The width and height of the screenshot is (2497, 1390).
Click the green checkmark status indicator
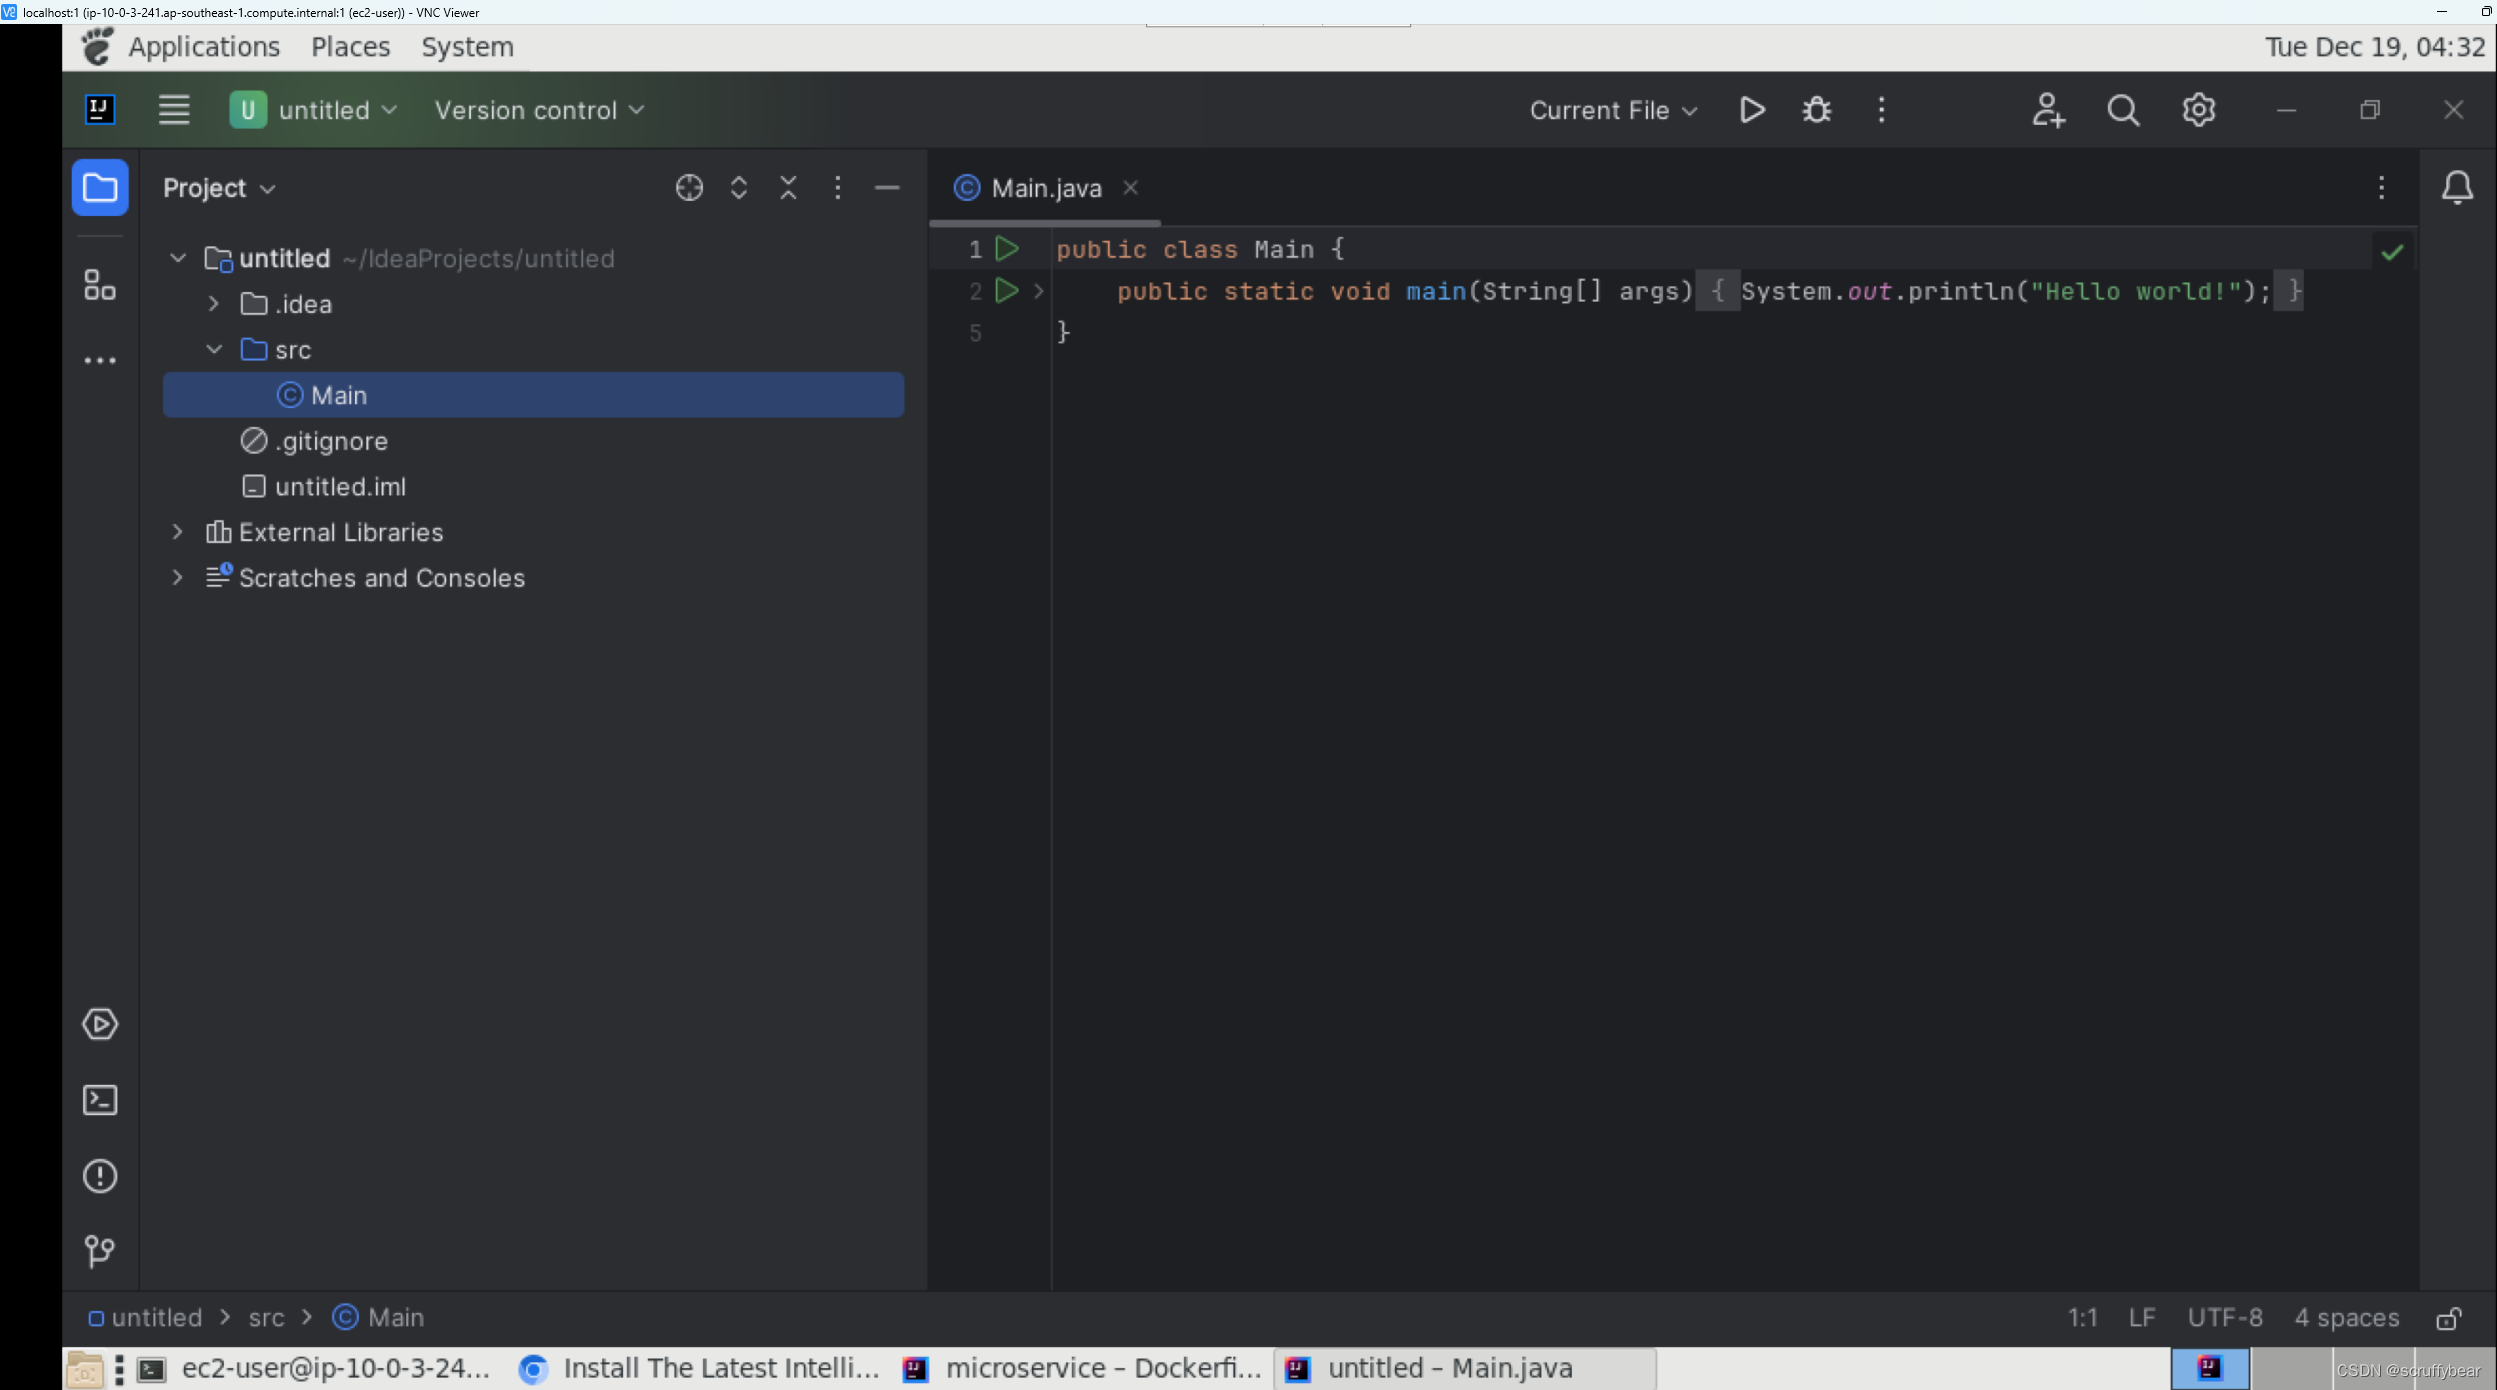(2393, 252)
